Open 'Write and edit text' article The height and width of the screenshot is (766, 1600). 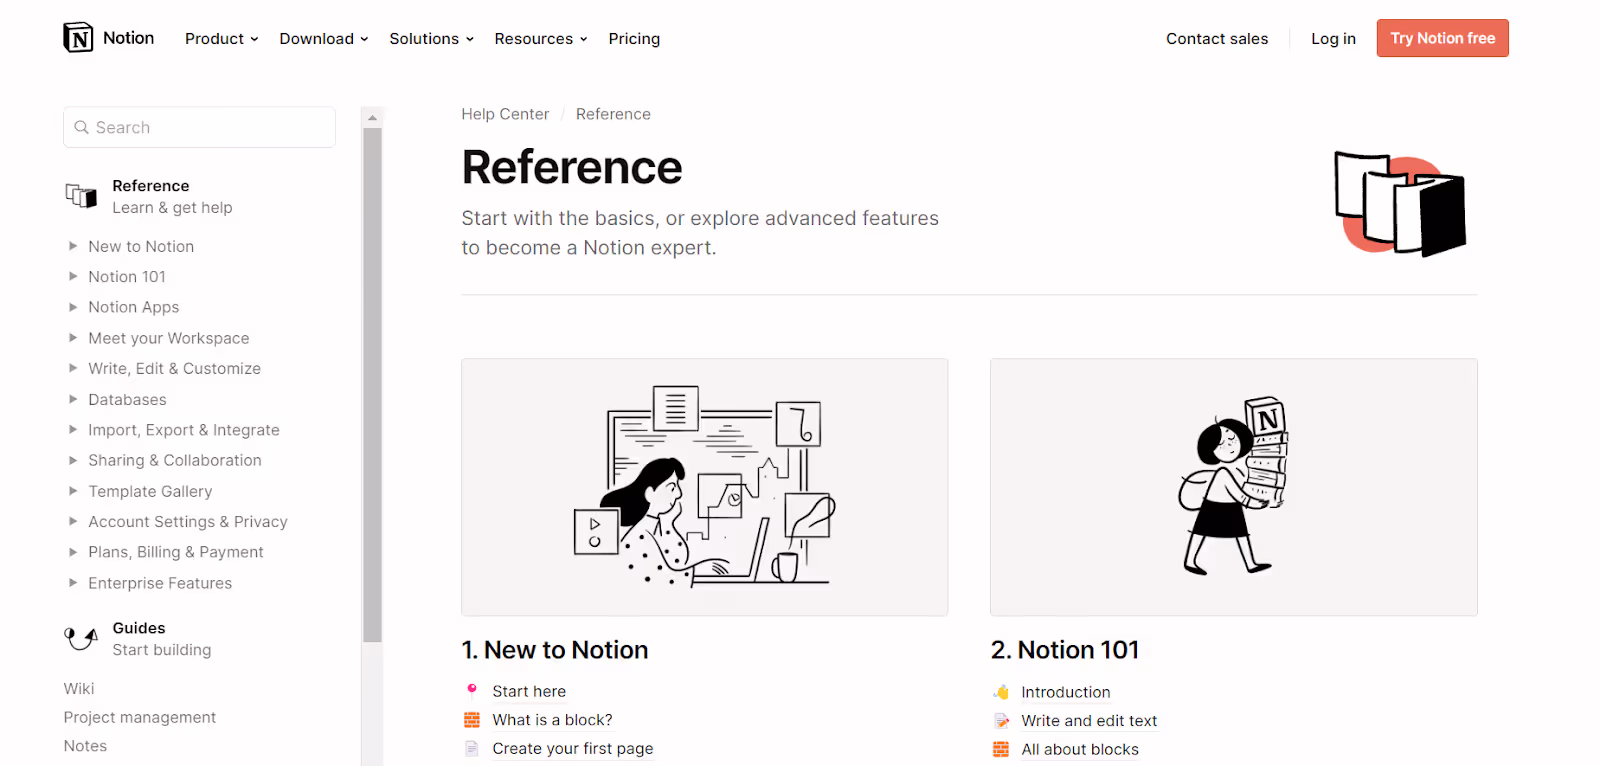click(1089, 721)
